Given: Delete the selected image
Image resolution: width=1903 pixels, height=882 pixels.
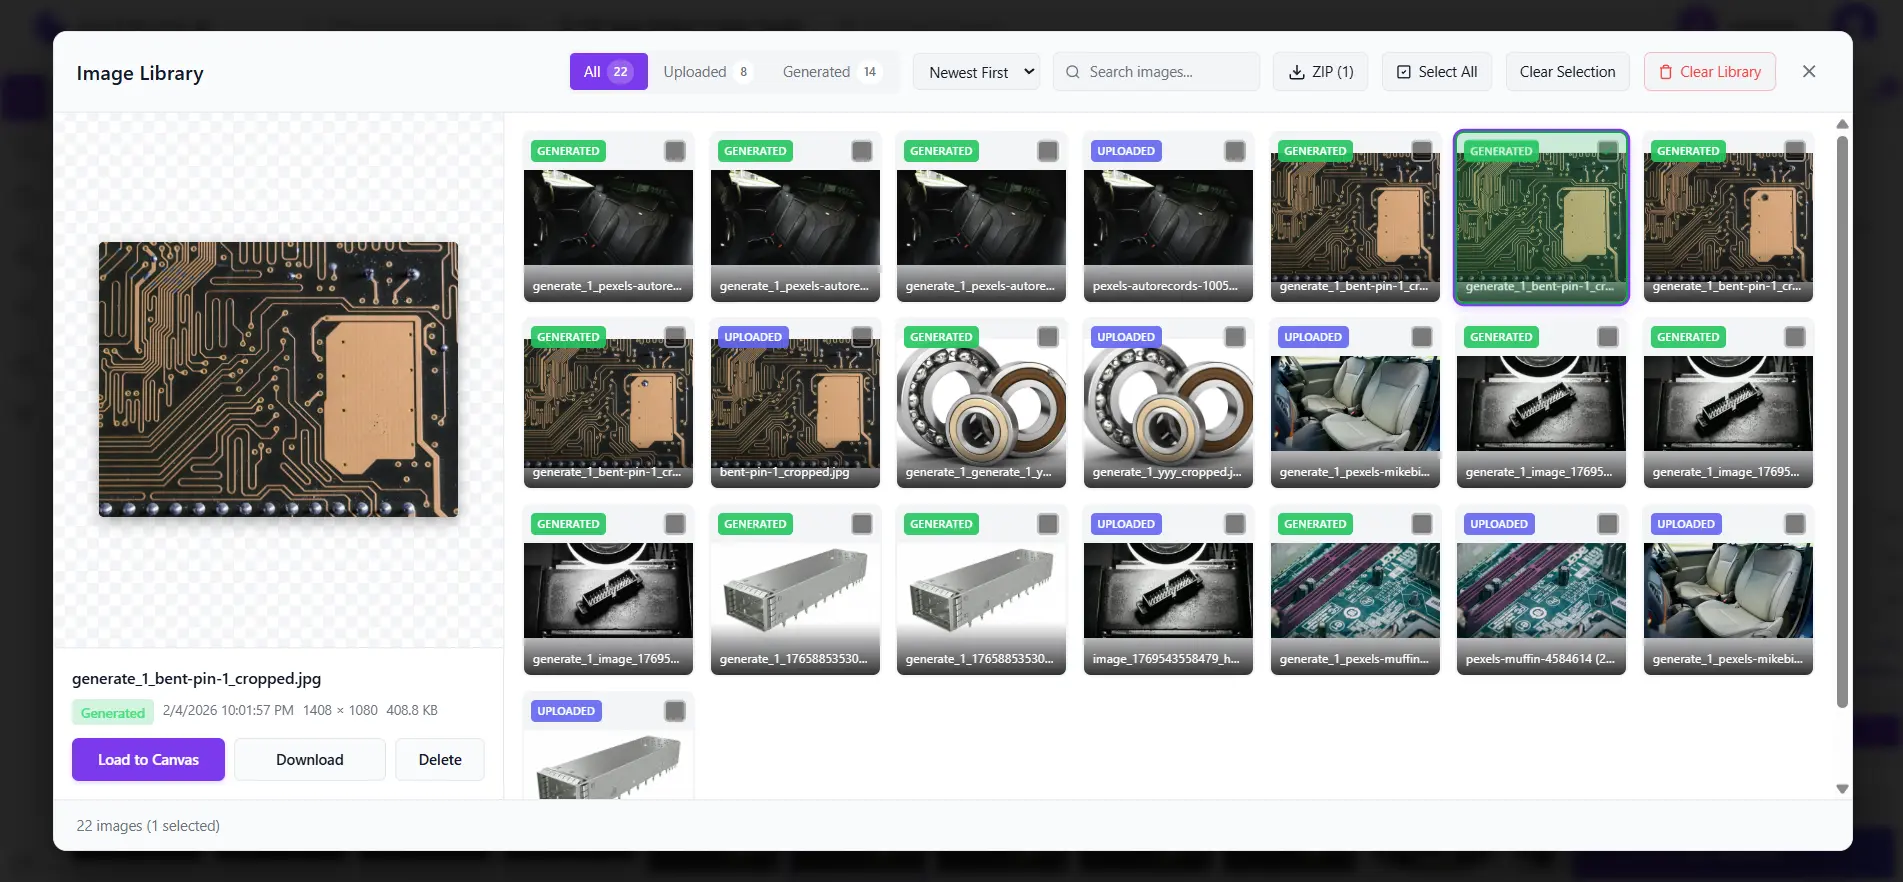Looking at the screenshot, I should point(439,760).
